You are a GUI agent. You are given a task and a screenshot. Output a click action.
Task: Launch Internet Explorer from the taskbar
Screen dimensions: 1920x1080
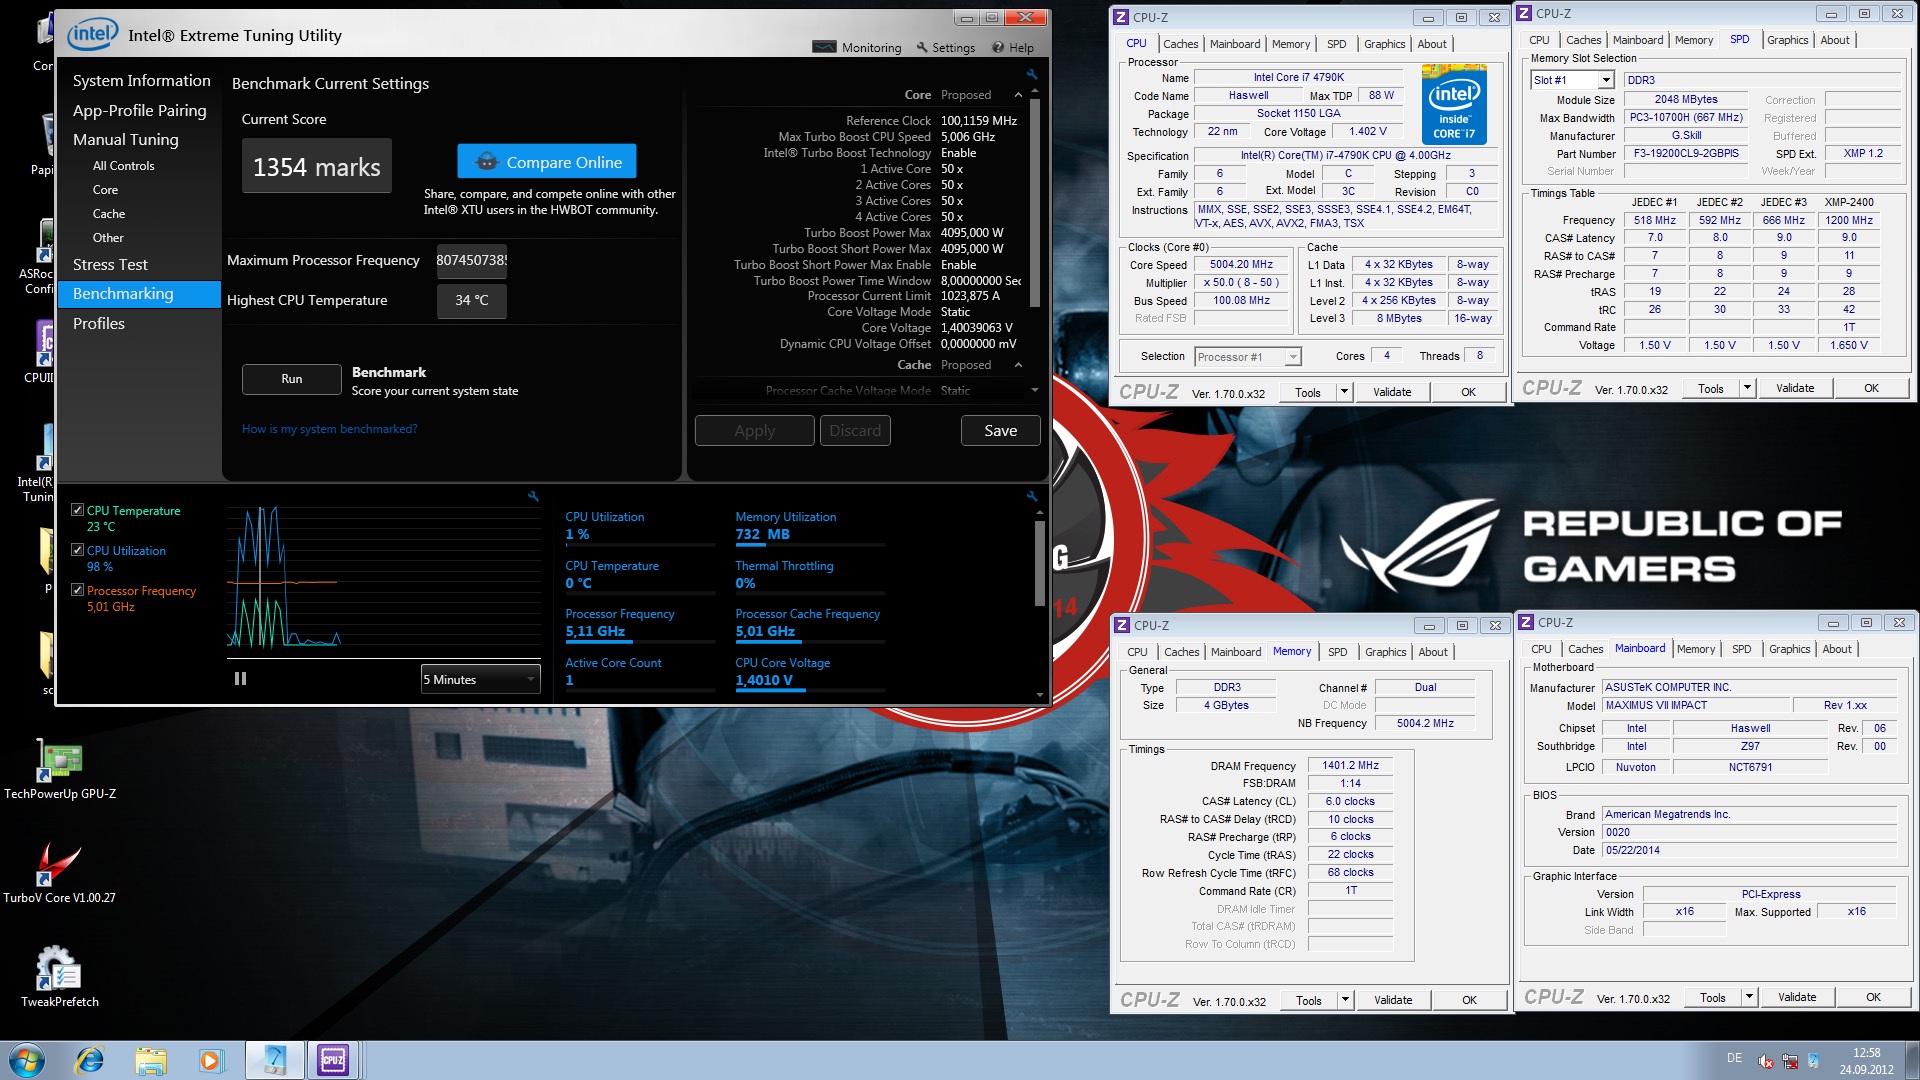tap(89, 1059)
